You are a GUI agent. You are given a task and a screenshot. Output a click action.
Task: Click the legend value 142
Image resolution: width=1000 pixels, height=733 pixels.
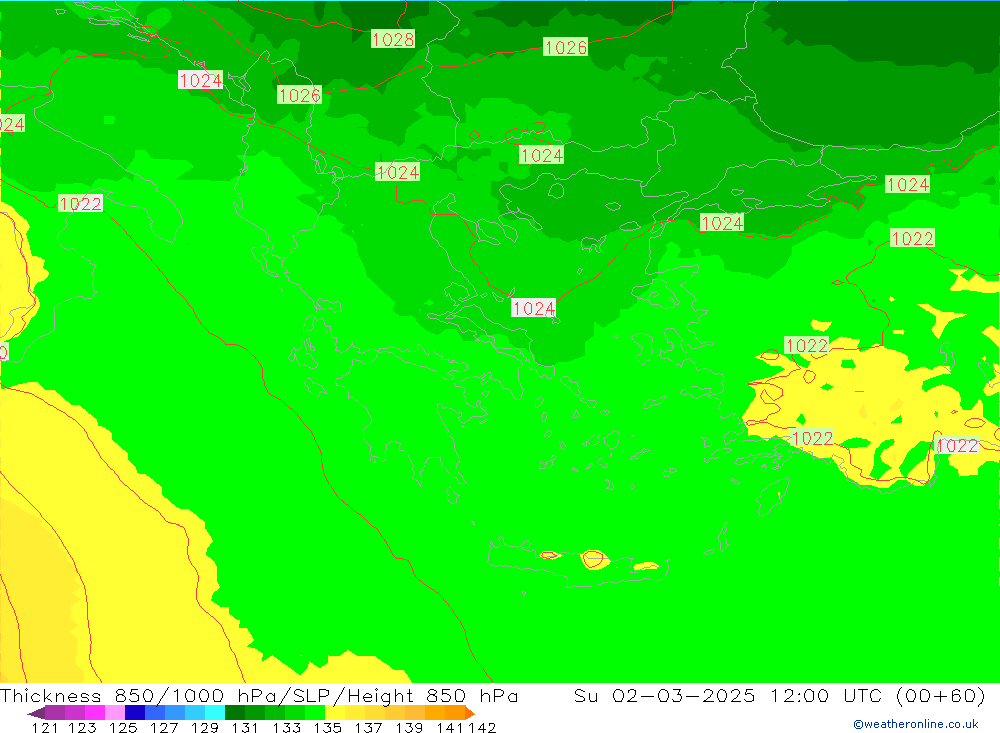tap(482, 727)
